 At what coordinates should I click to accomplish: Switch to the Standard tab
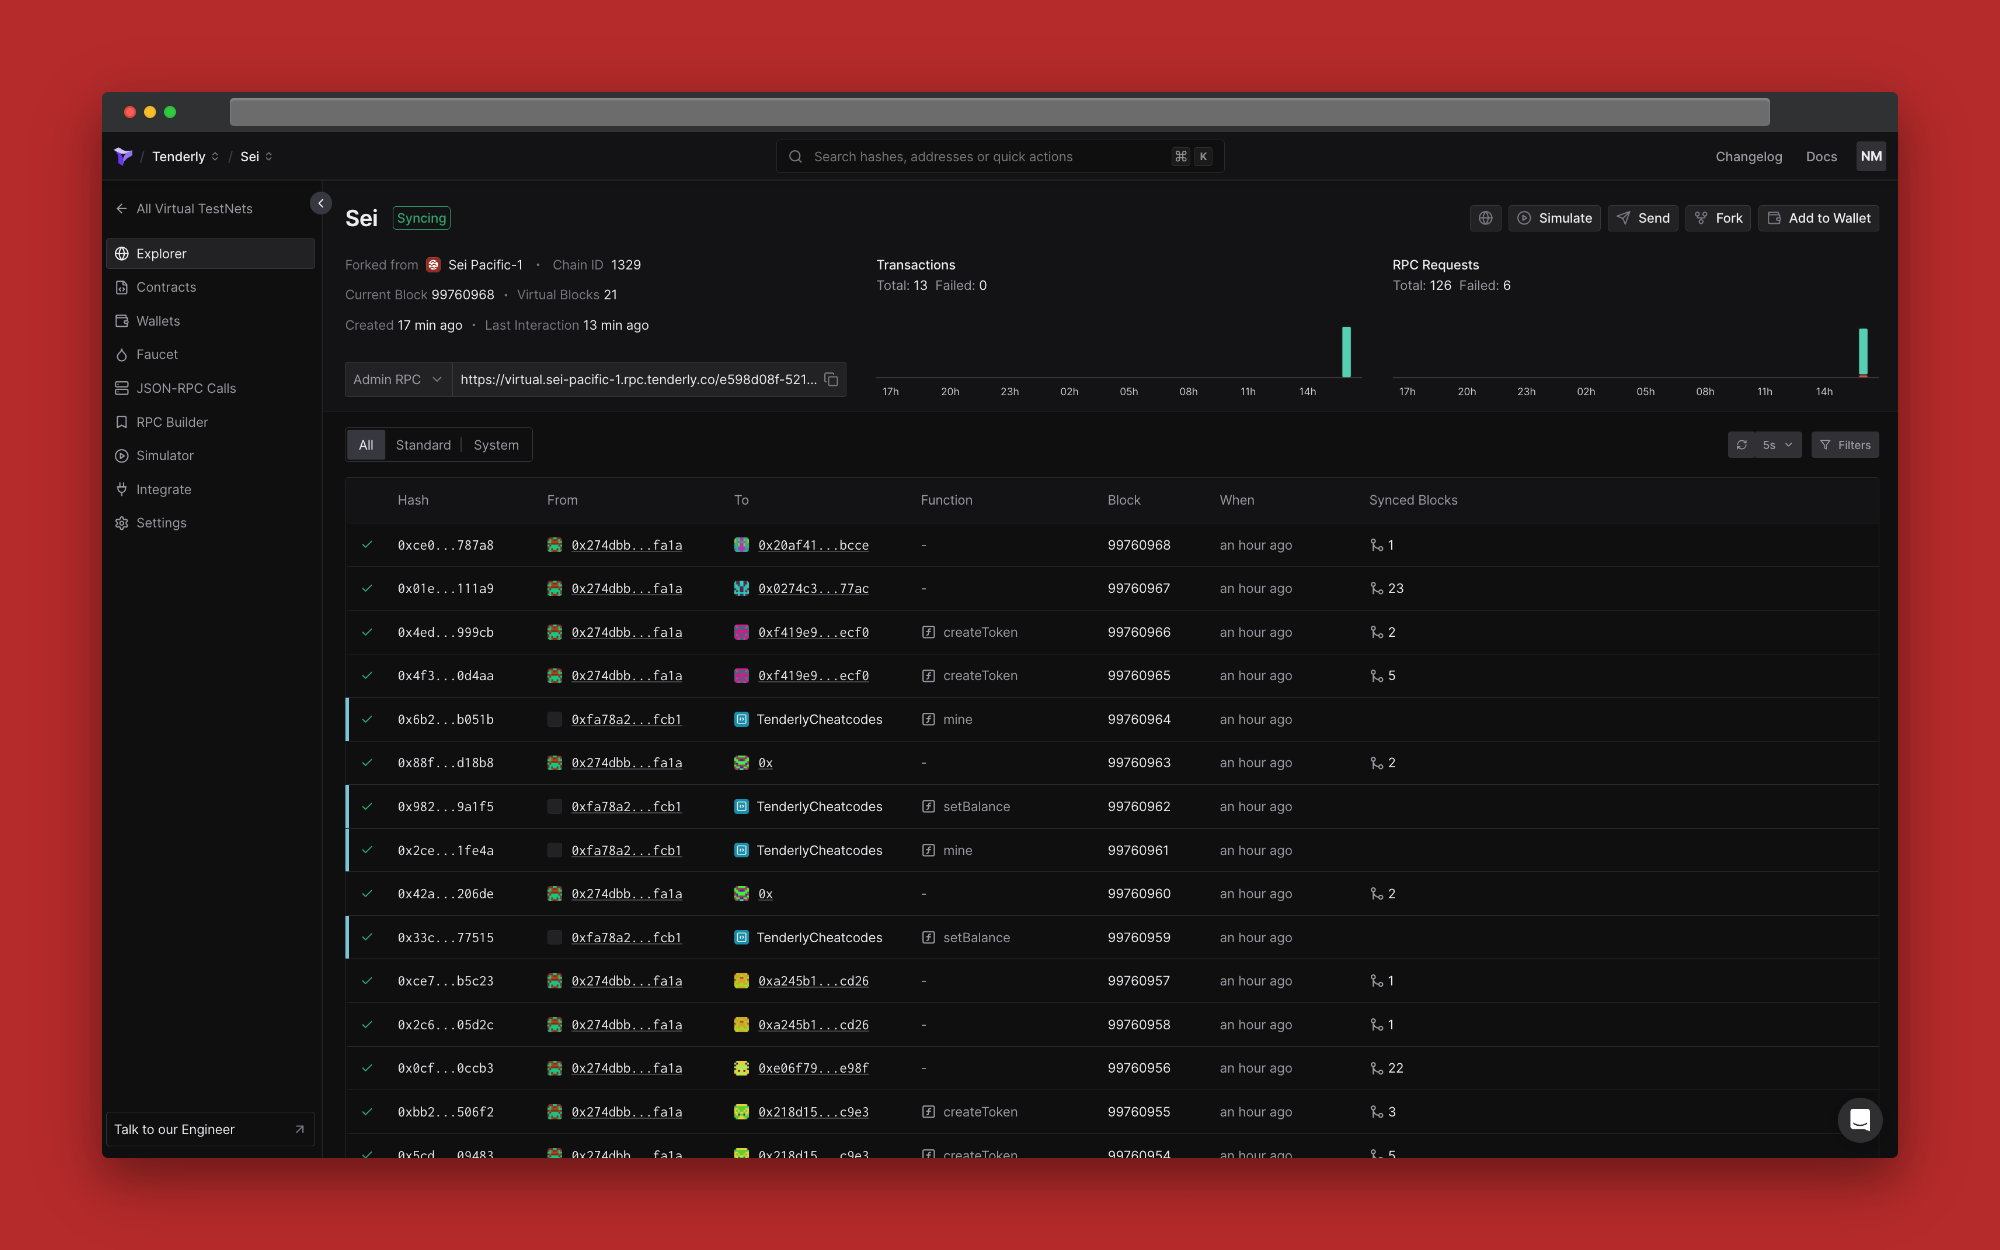click(x=423, y=445)
